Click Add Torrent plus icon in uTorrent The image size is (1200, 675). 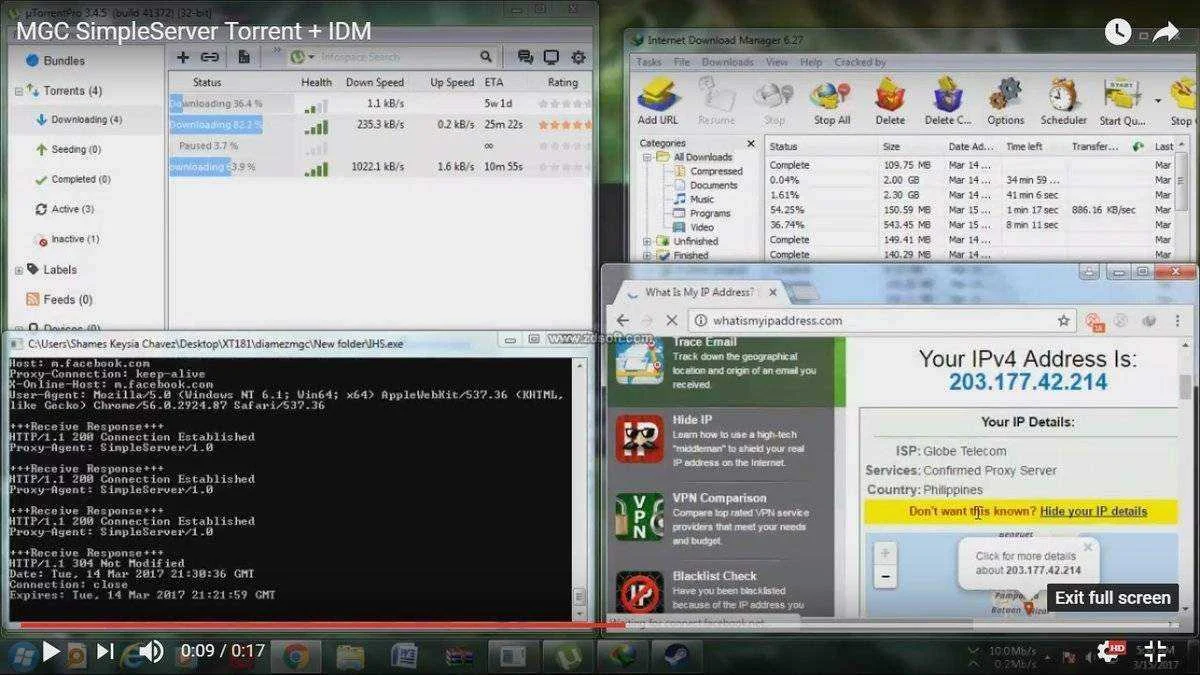183,57
